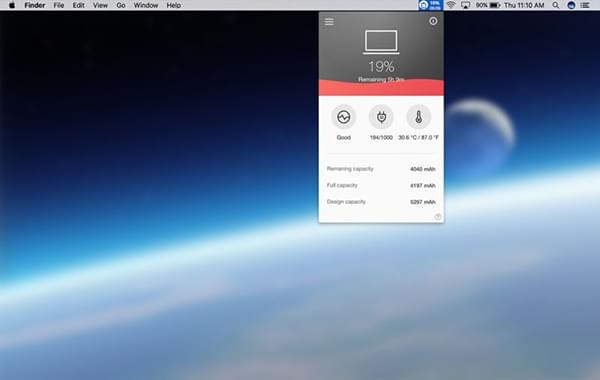Click the 19% battery percentage text

click(x=381, y=67)
